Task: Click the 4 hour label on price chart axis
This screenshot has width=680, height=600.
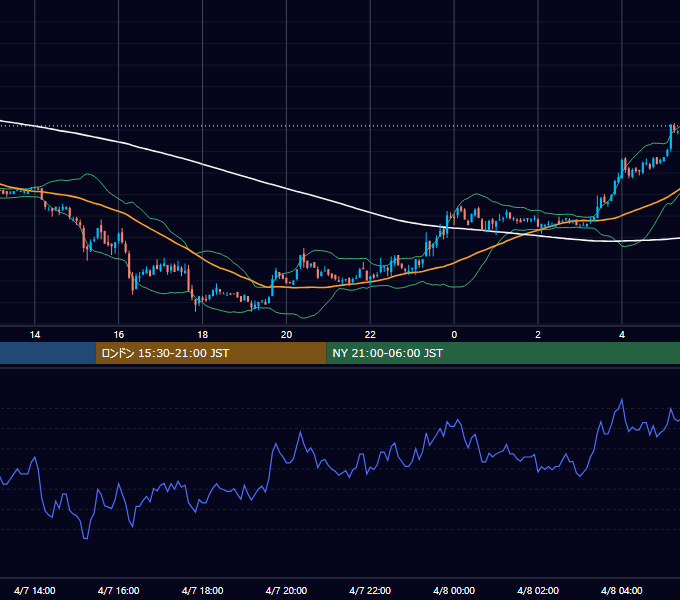Action: pyautogui.click(x=622, y=335)
